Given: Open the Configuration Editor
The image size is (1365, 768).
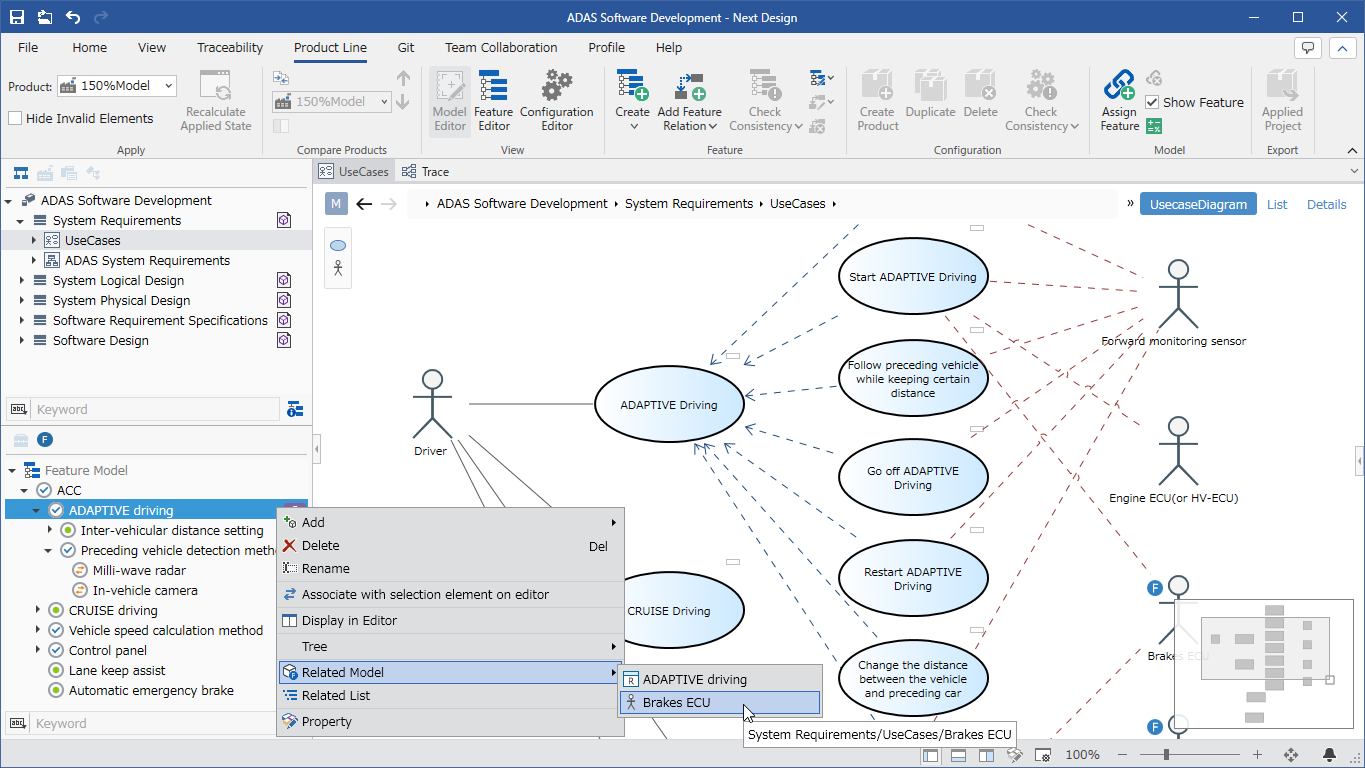Looking at the screenshot, I should tap(556, 101).
